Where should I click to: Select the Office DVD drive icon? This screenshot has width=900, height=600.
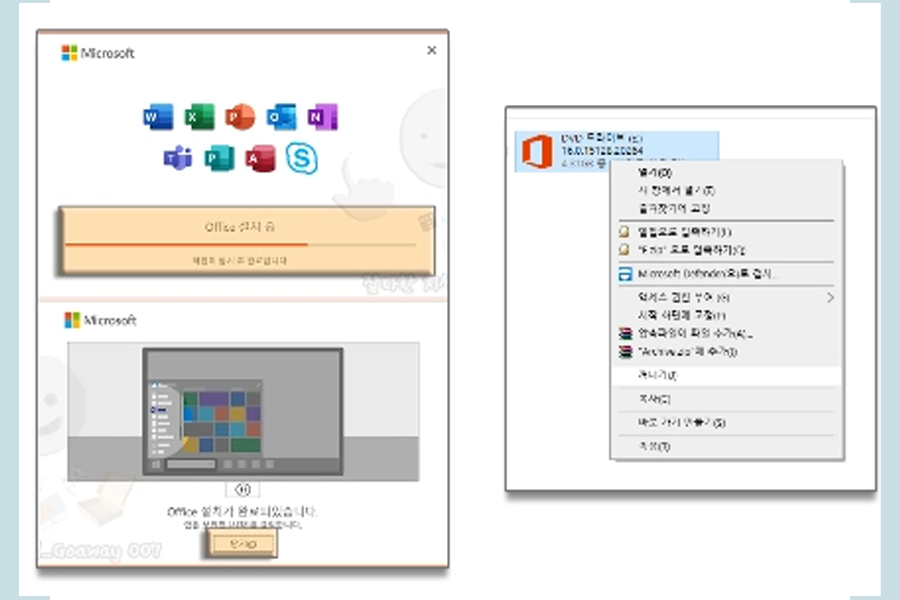click(x=537, y=151)
